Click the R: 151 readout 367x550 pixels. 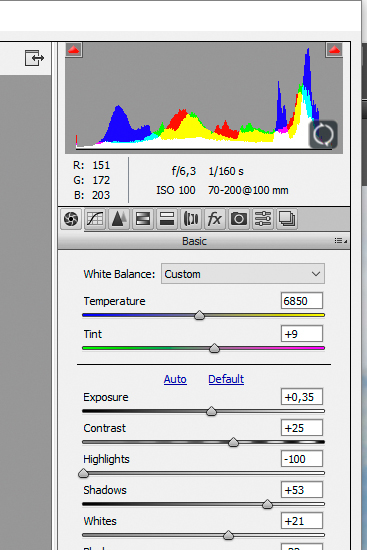(x=91, y=165)
